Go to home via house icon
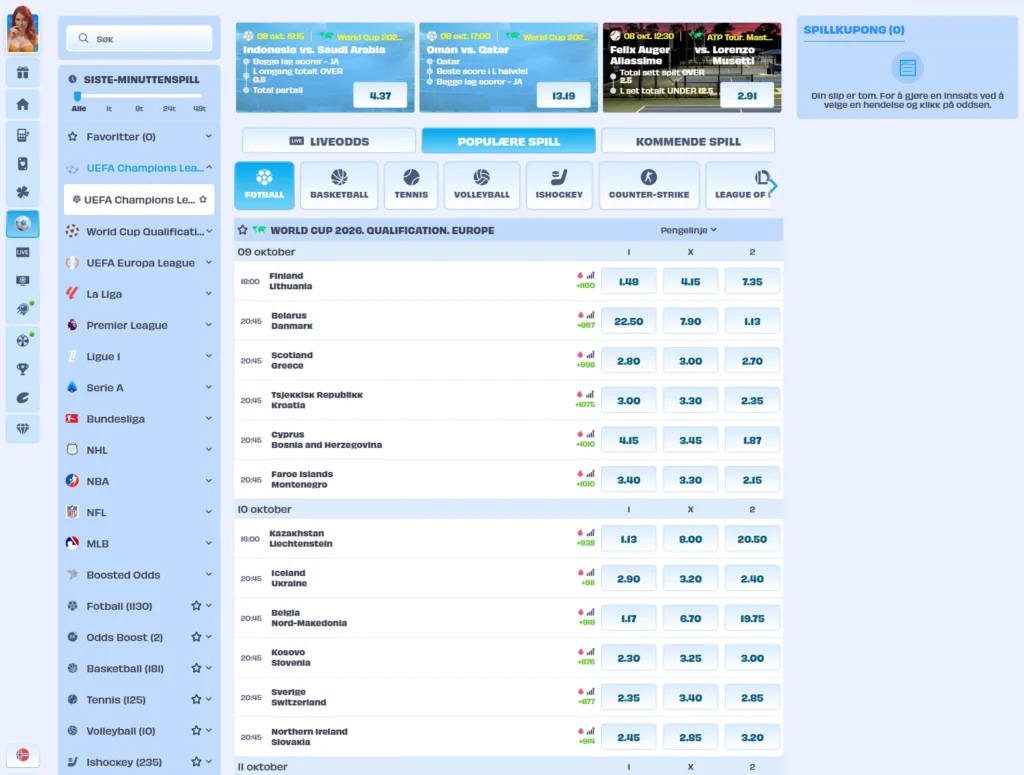This screenshot has width=1024, height=775. click(x=22, y=104)
